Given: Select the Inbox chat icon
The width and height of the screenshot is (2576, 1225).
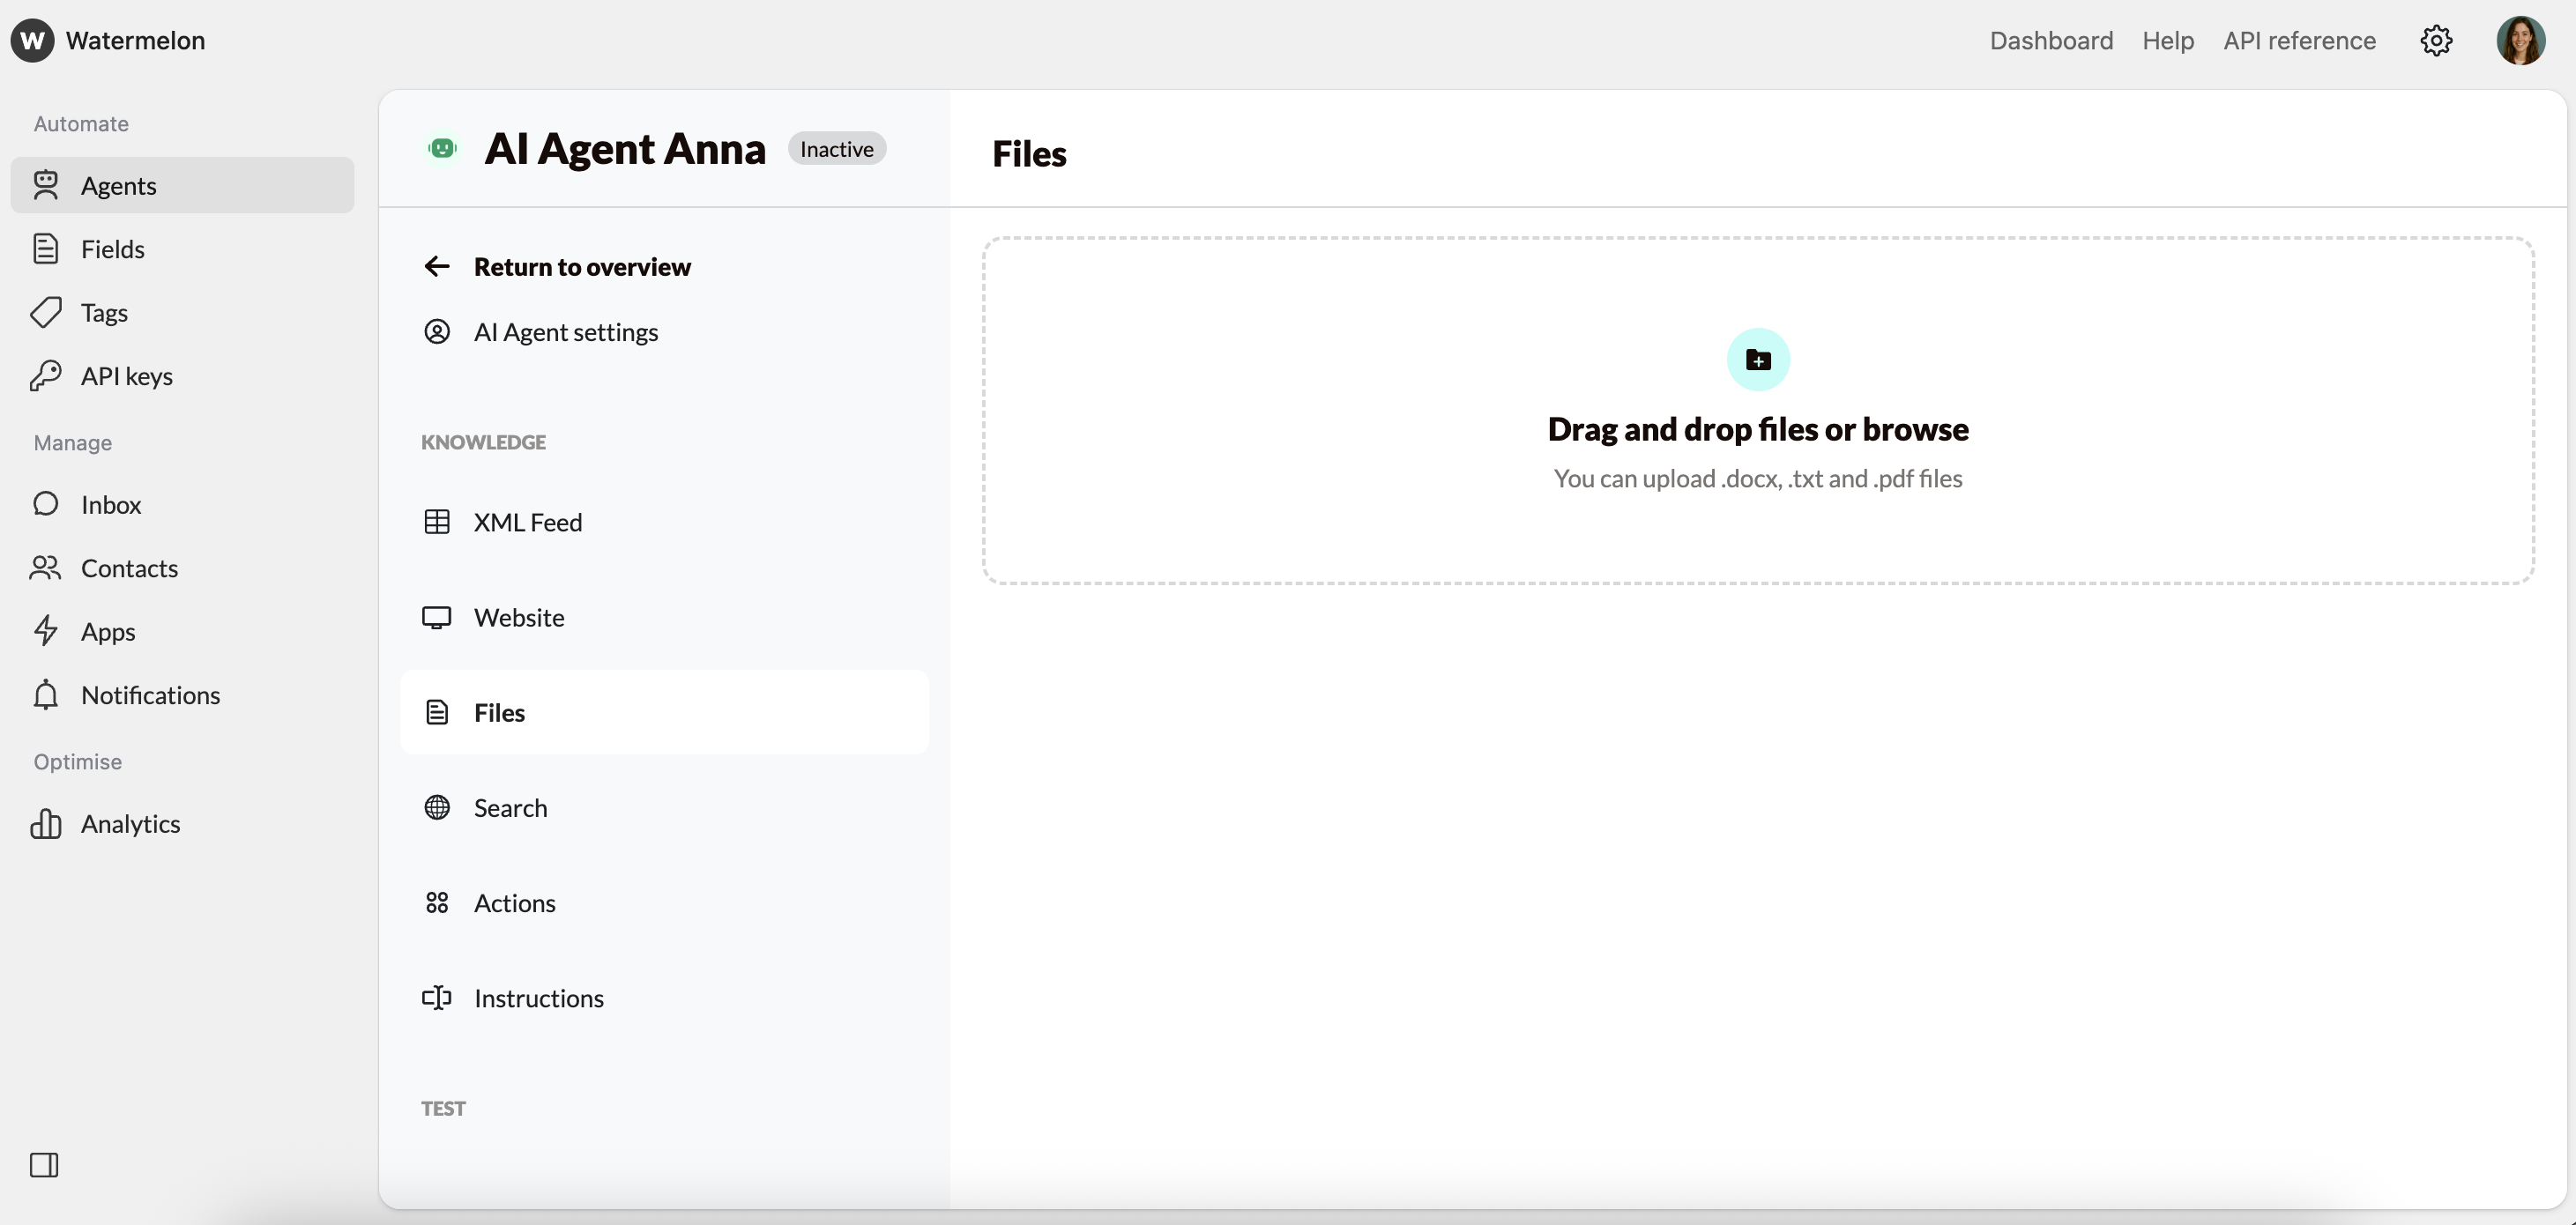Looking at the screenshot, I should (47, 505).
